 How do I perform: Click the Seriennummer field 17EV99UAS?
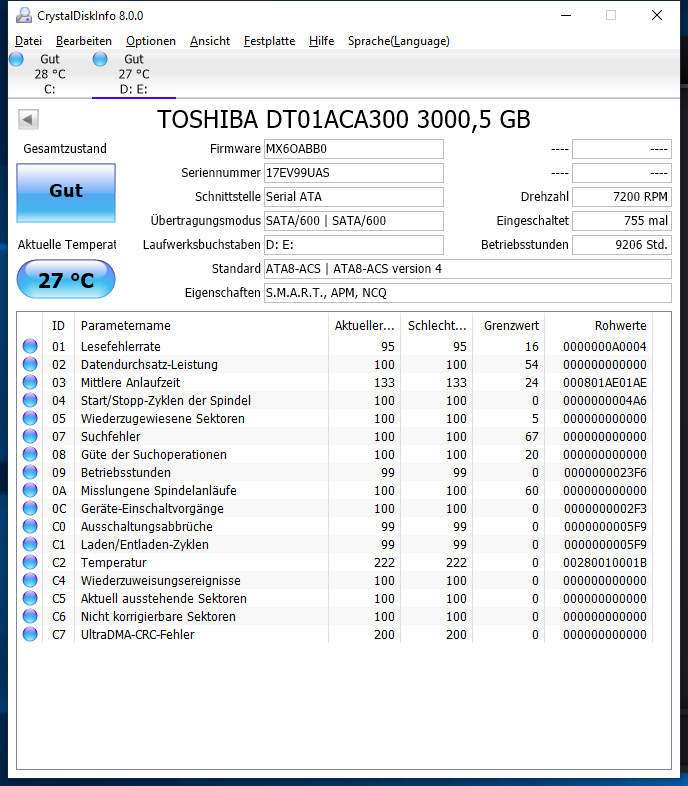tap(354, 173)
